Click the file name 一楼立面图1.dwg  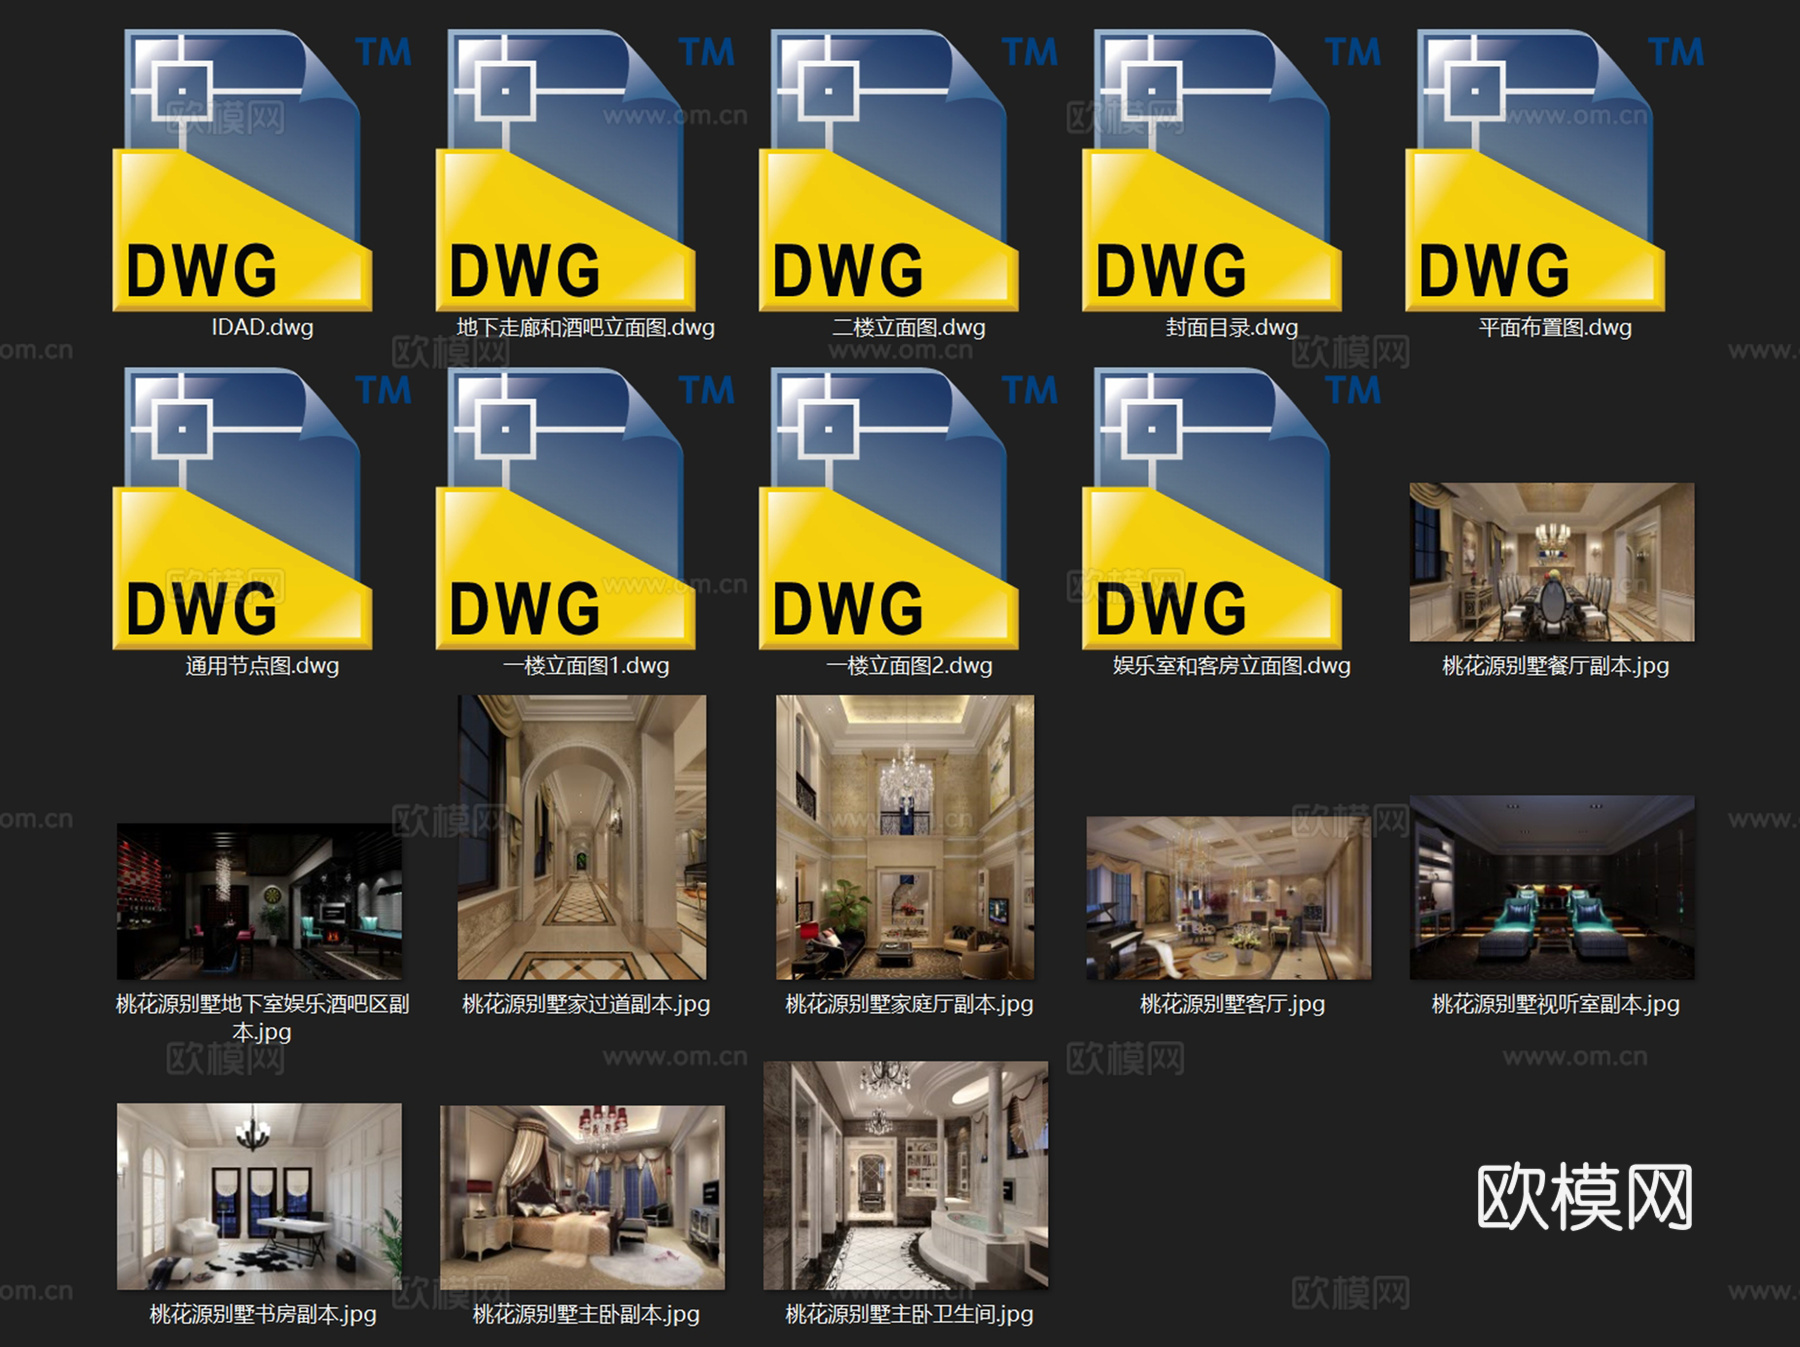click(x=586, y=665)
